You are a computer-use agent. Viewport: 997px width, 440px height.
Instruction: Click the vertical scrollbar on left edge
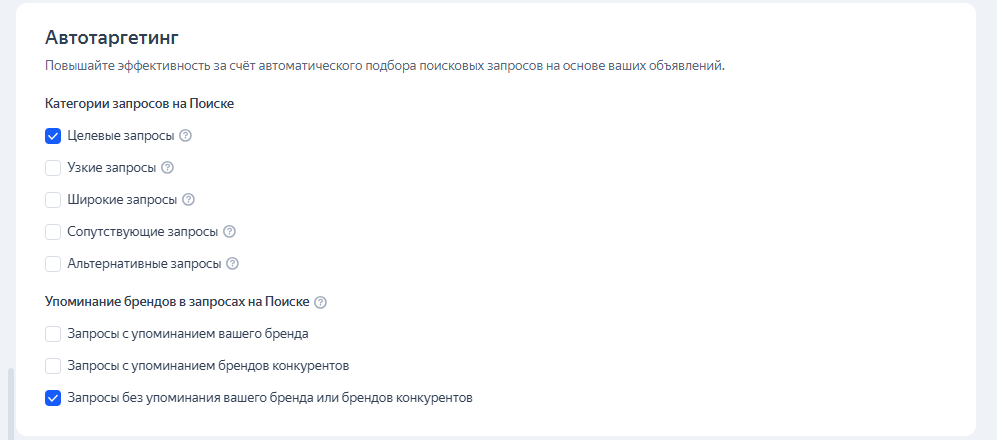coord(11,400)
